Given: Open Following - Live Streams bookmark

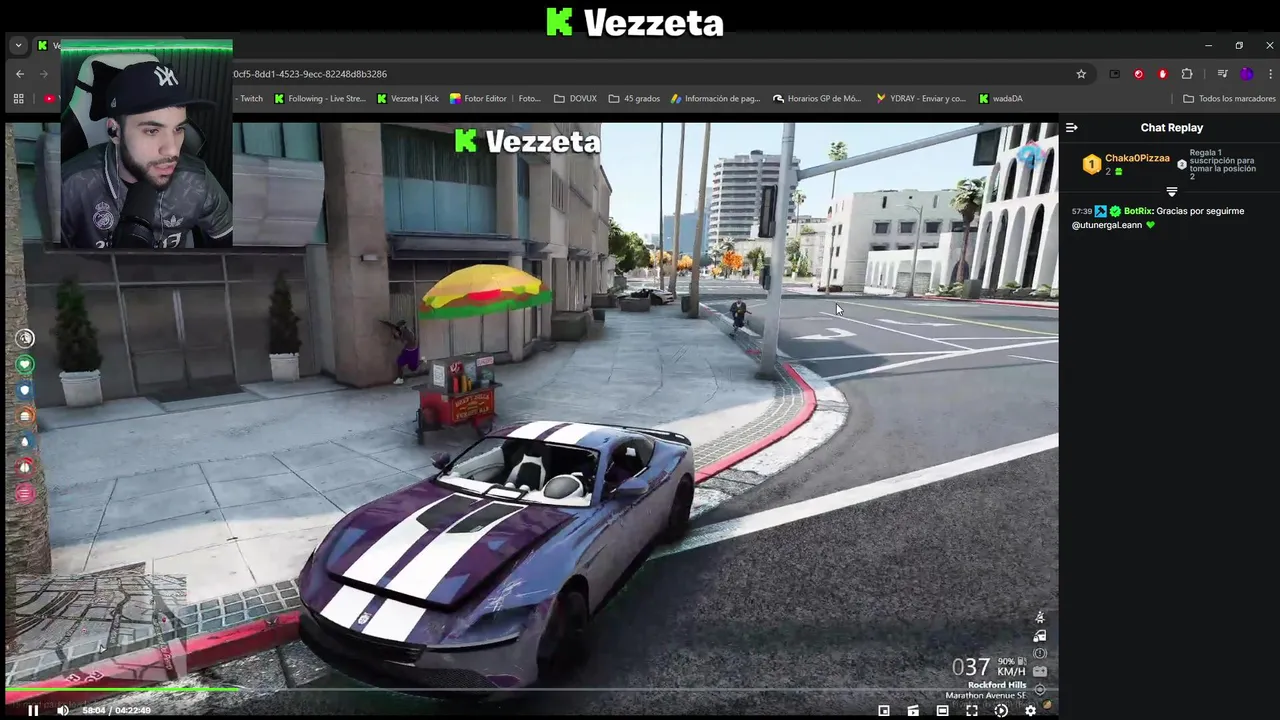Looking at the screenshot, I should tap(320, 99).
